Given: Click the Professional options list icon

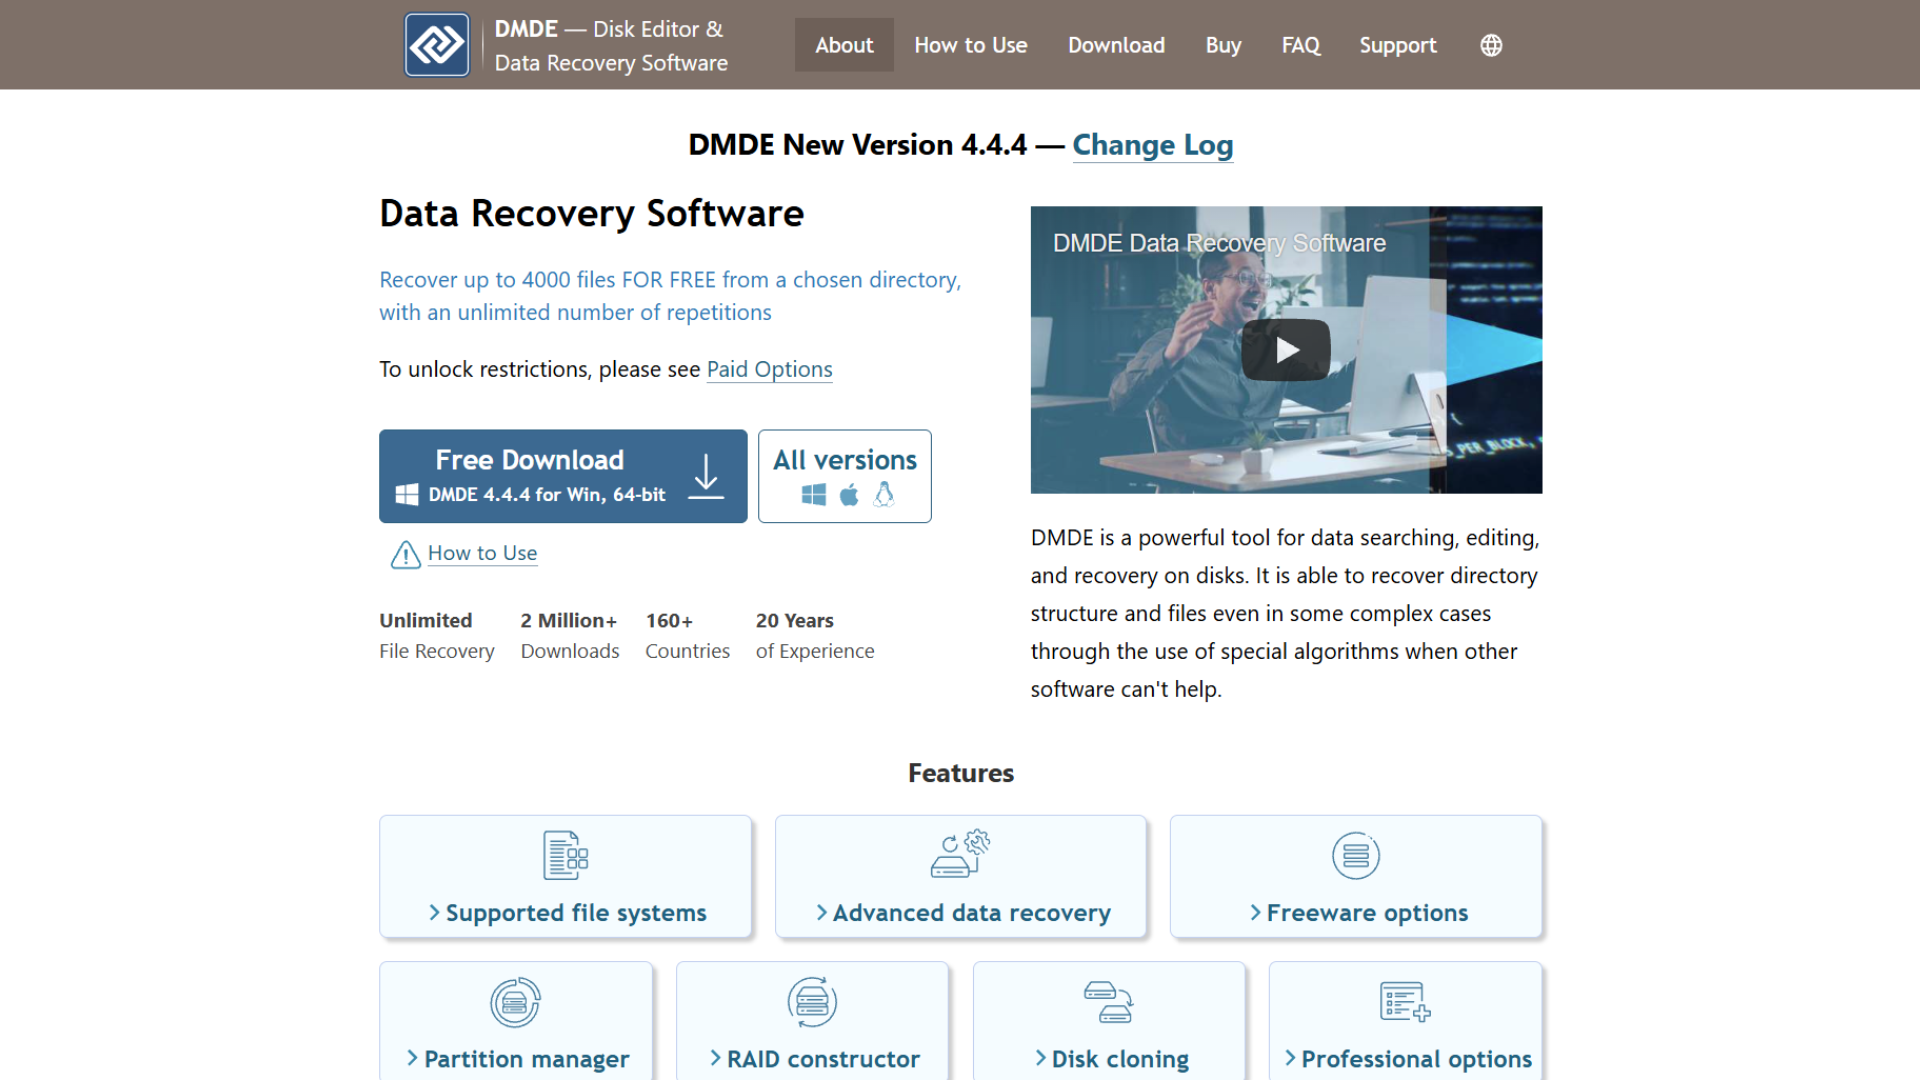Looking at the screenshot, I should point(1405,1001).
